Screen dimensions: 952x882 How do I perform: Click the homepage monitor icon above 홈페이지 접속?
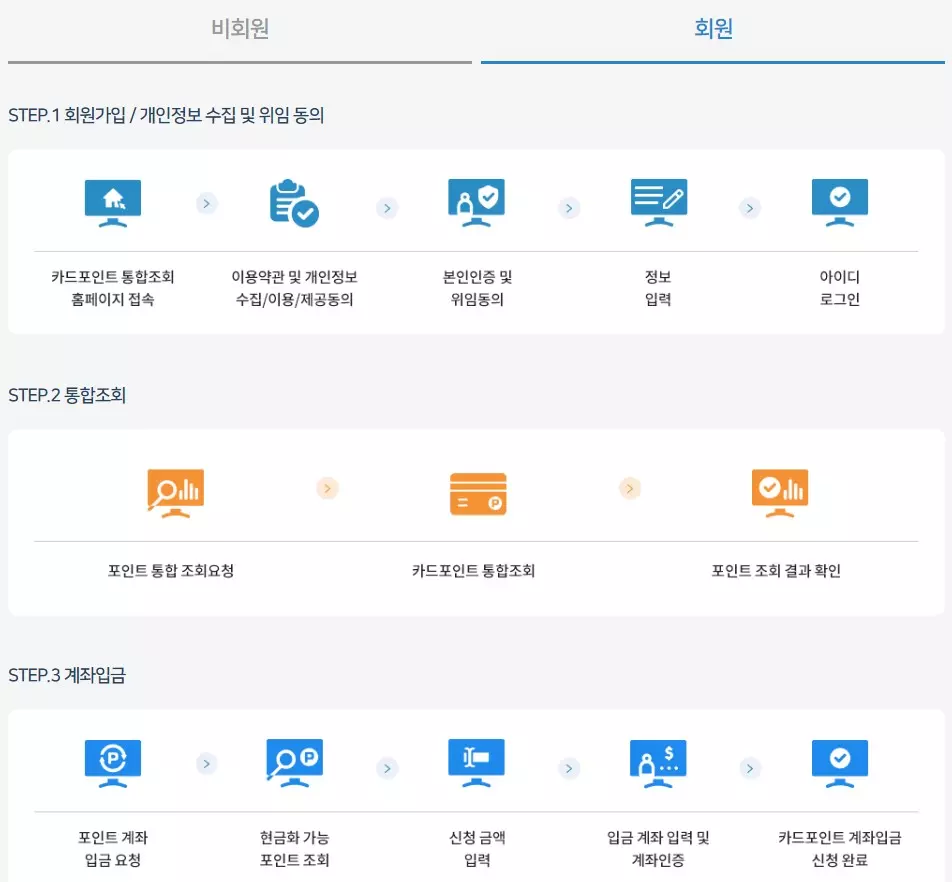pos(113,203)
